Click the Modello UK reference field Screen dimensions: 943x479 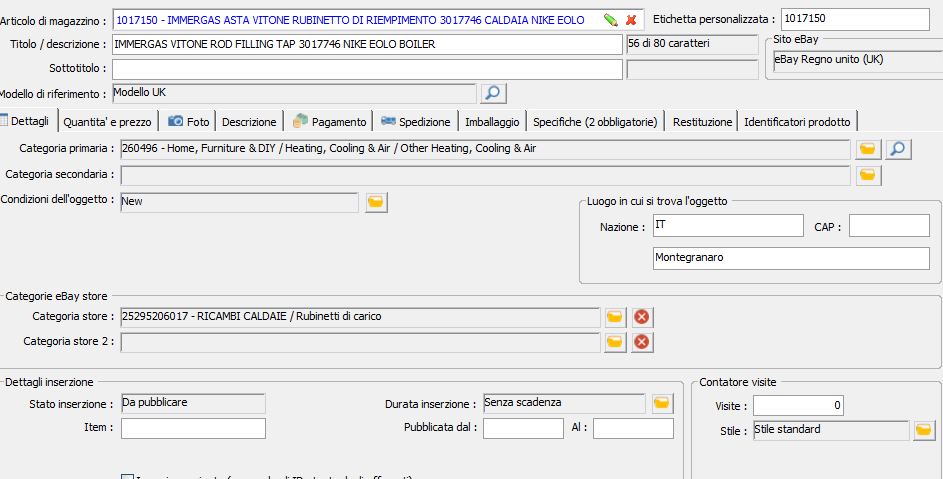point(295,93)
